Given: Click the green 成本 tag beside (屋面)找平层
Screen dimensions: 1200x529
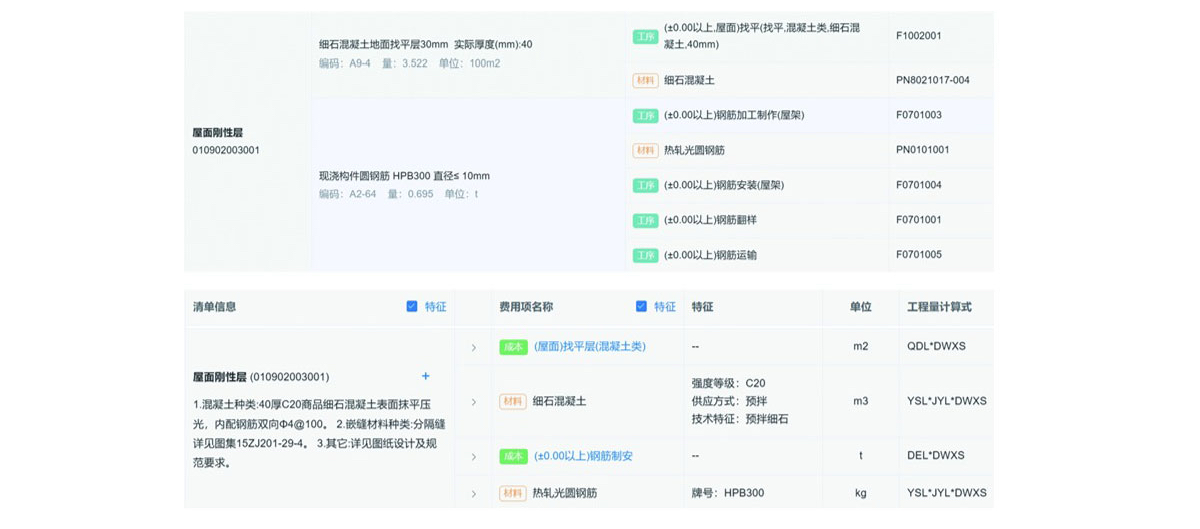Looking at the screenshot, I should click(513, 347).
